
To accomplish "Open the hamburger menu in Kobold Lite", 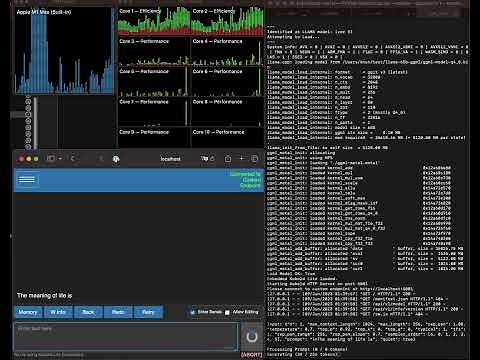I will tap(27, 180).
